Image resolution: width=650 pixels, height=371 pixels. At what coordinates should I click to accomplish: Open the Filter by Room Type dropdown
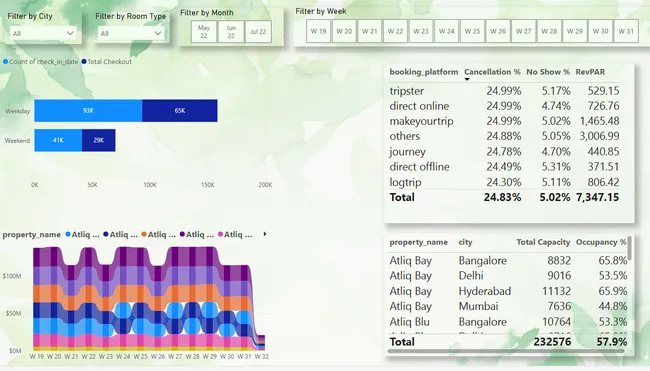coord(131,33)
